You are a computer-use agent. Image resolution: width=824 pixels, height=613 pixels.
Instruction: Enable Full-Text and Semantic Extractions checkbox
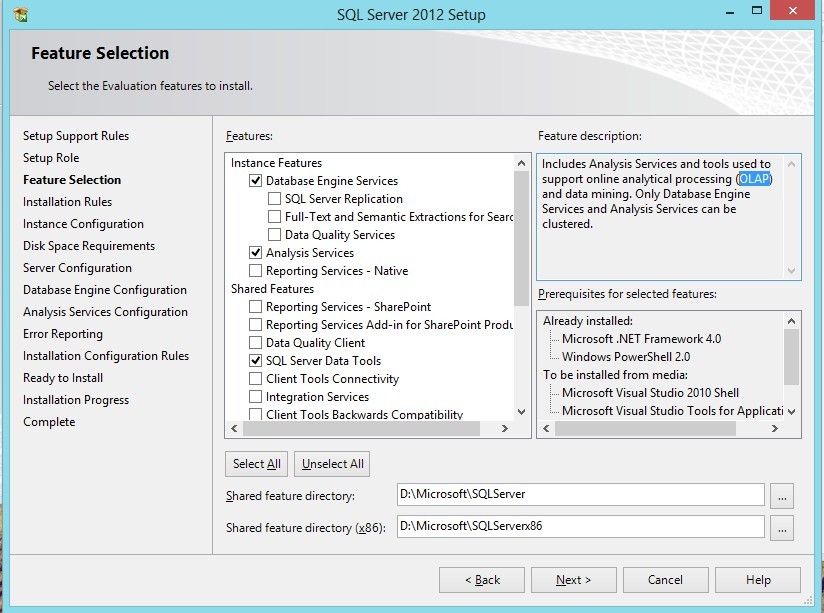point(274,217)
